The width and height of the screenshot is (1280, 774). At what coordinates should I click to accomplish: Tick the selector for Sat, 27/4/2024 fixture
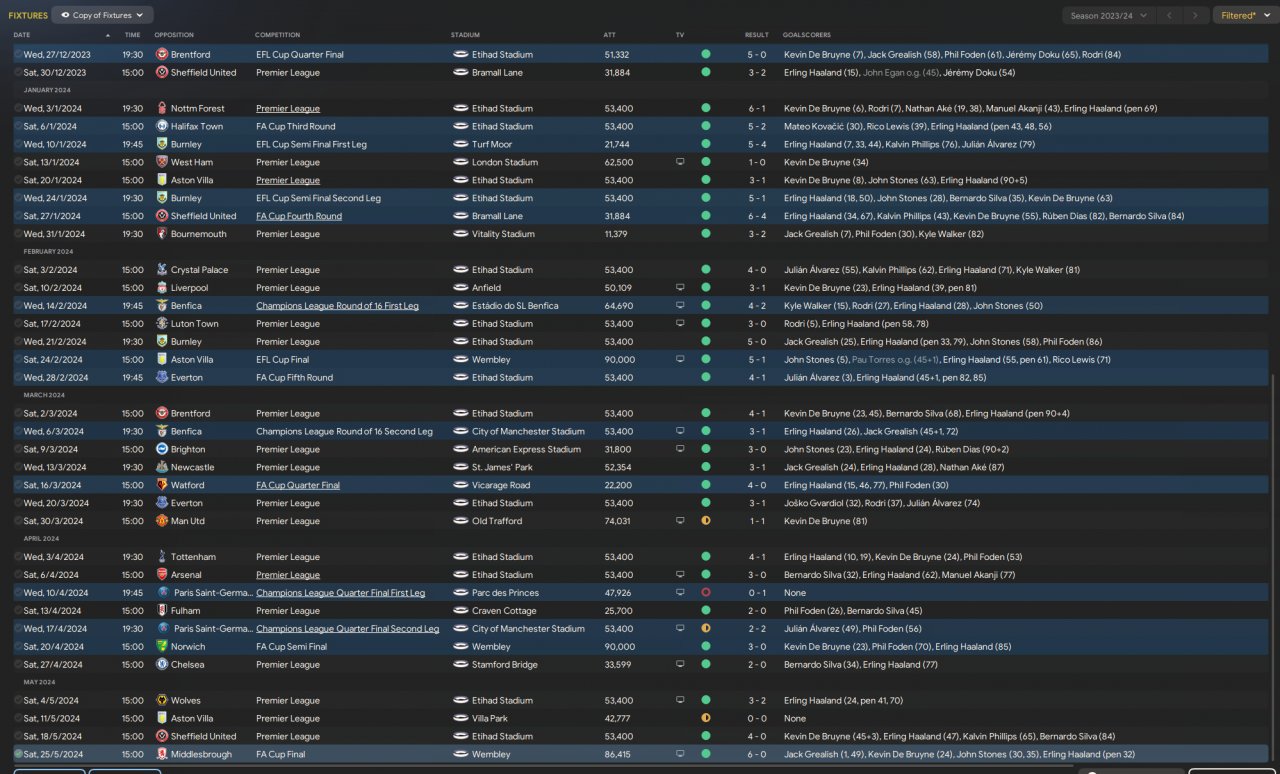18,664
